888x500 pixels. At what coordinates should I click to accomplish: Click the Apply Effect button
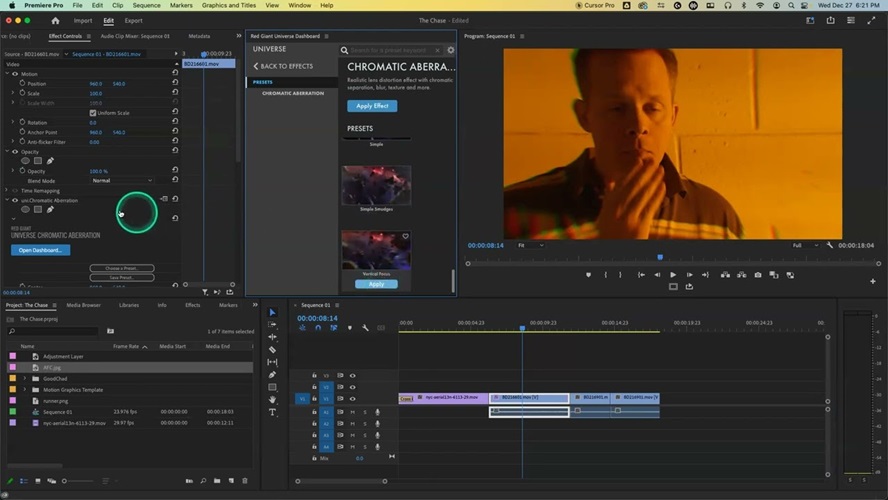click(372, 106)
